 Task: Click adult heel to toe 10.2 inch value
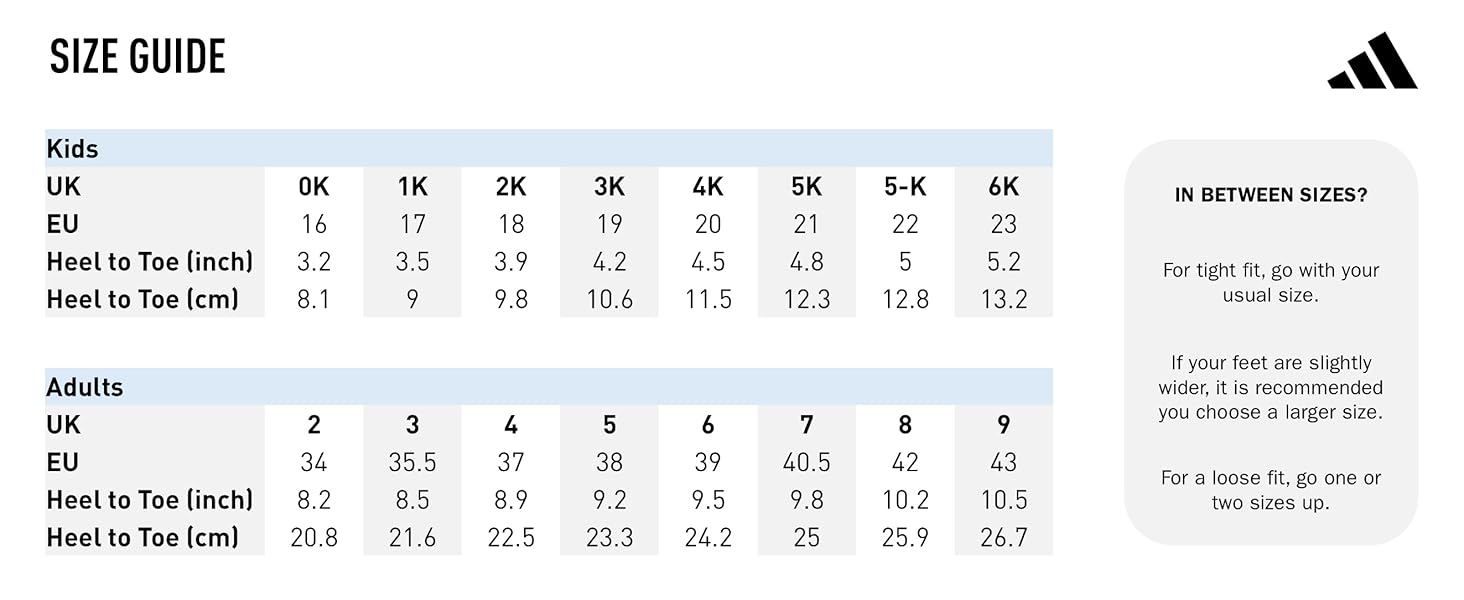tap(905, 500)
